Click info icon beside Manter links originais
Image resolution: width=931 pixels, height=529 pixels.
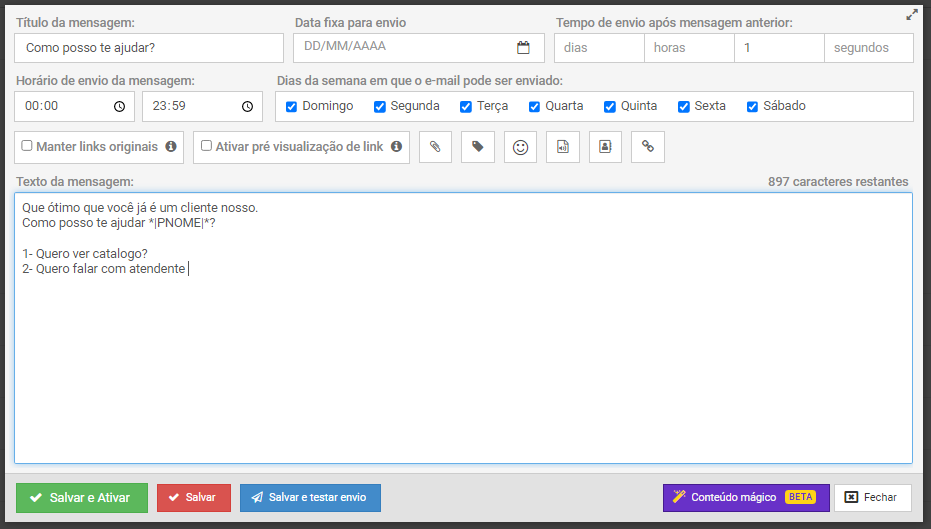(171, 147)
